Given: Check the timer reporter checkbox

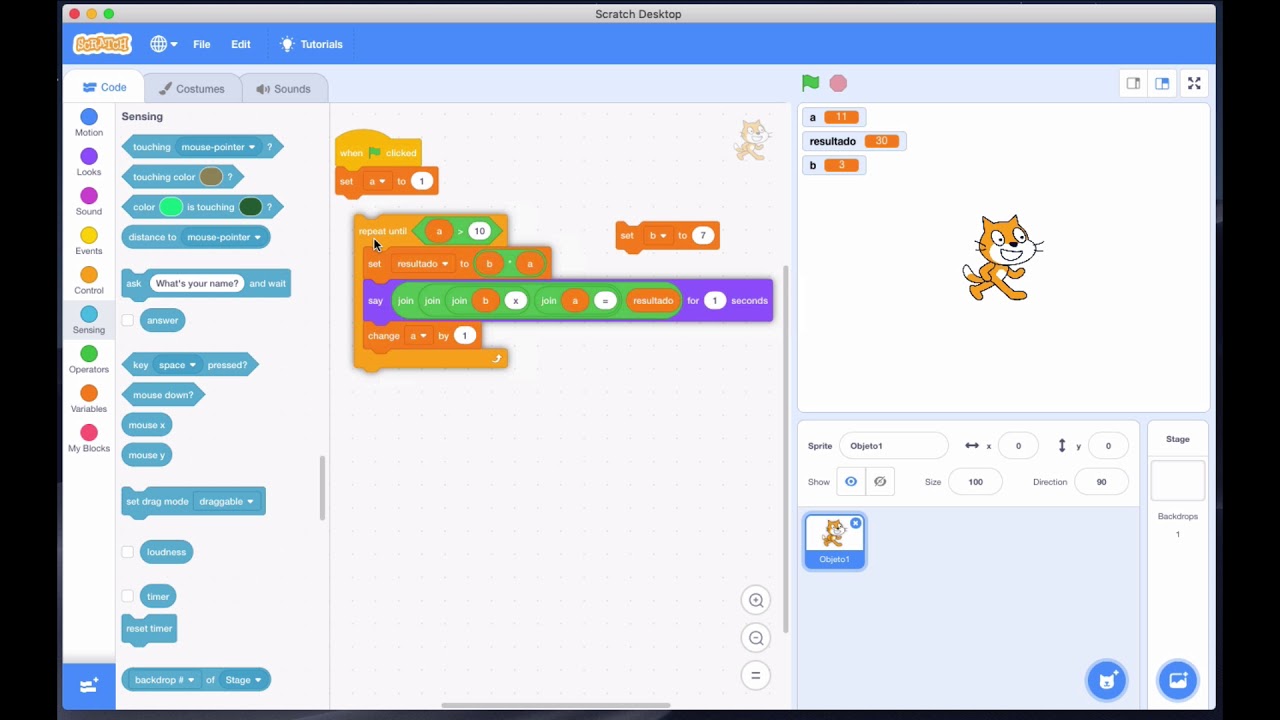Looking at the screenshot, I should [x=128, y=596].
